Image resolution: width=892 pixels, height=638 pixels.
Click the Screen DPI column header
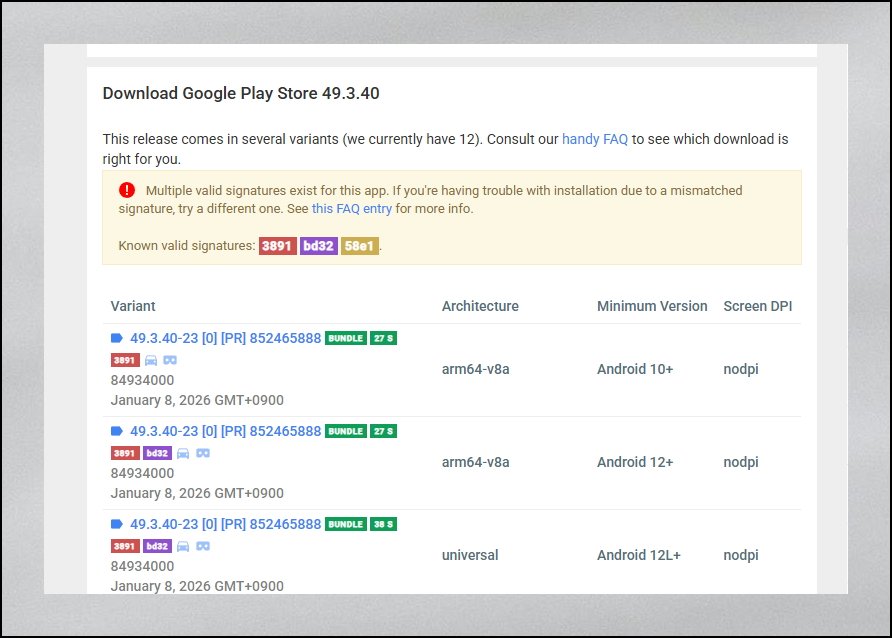[x=758, y=306]
